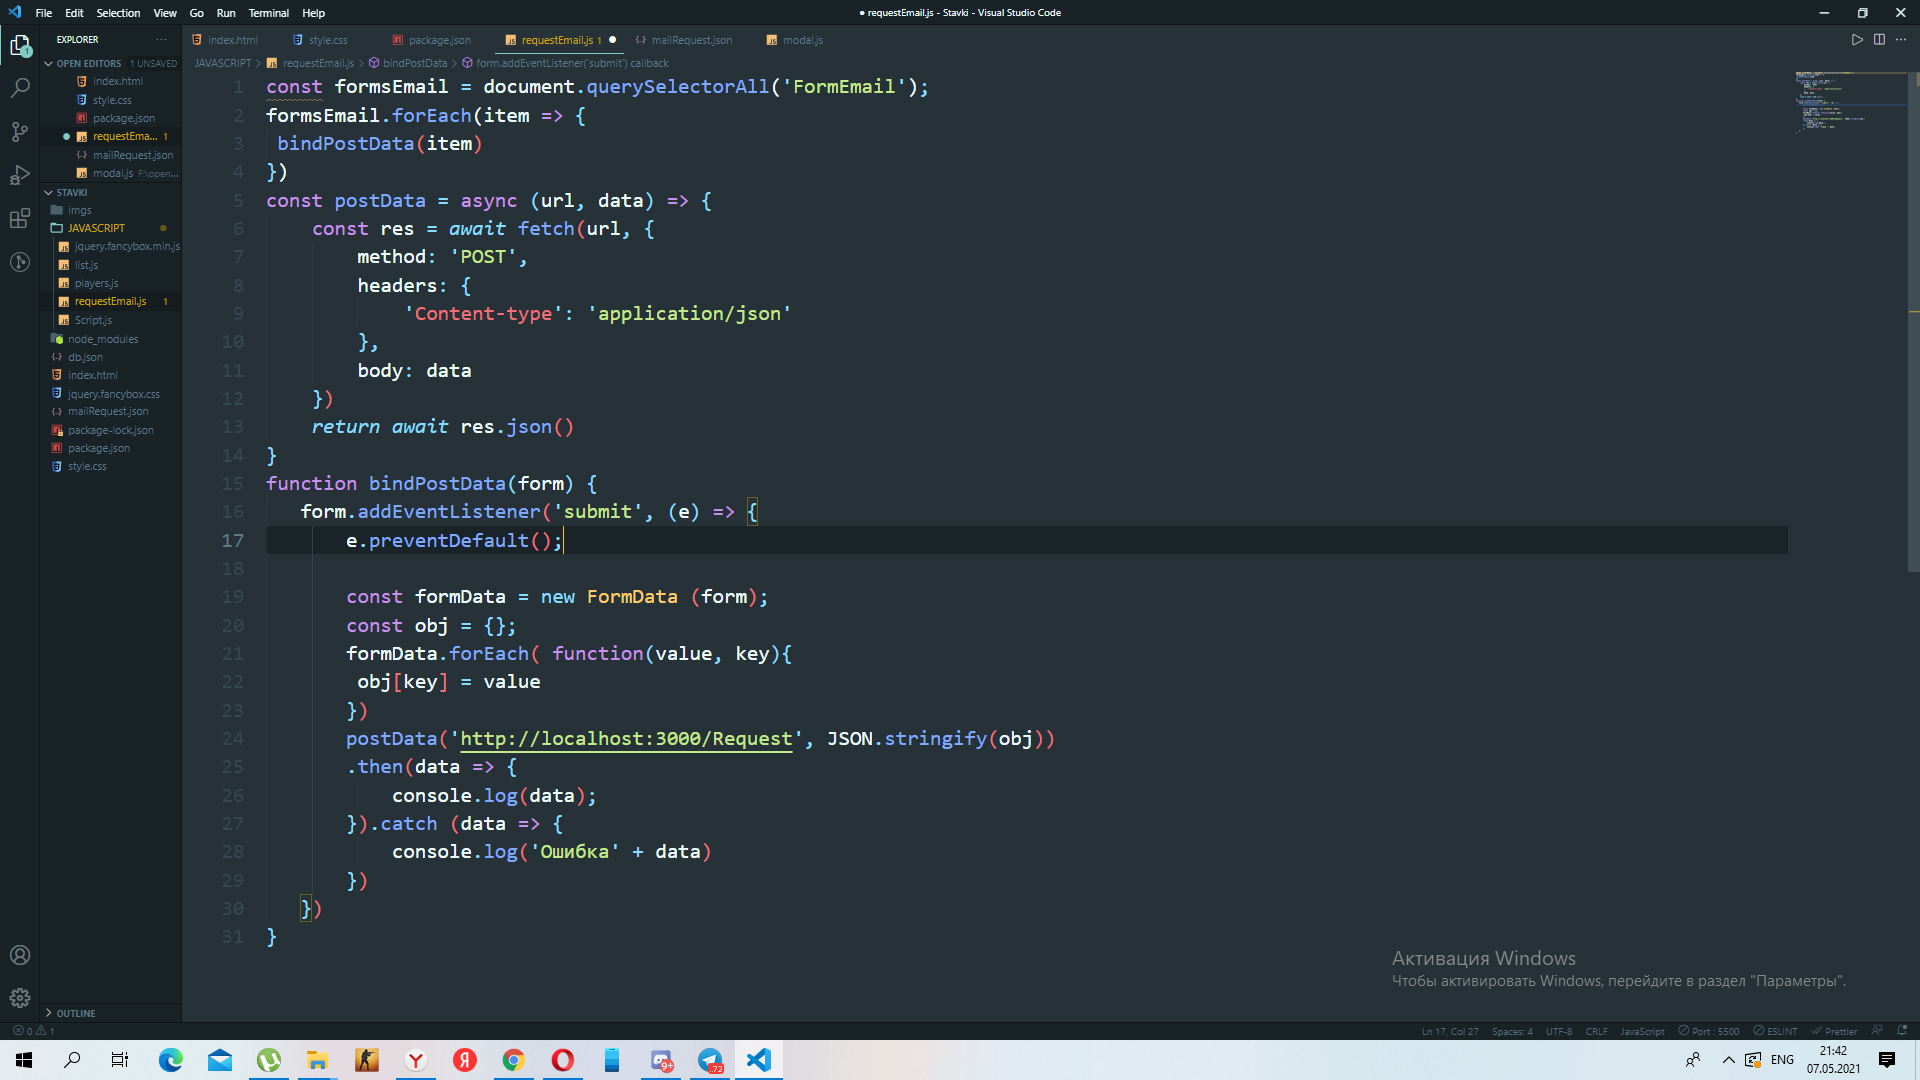Open Explorer panel actions ellipsis
This screenshot has width=1920, height=1080.
161,40
